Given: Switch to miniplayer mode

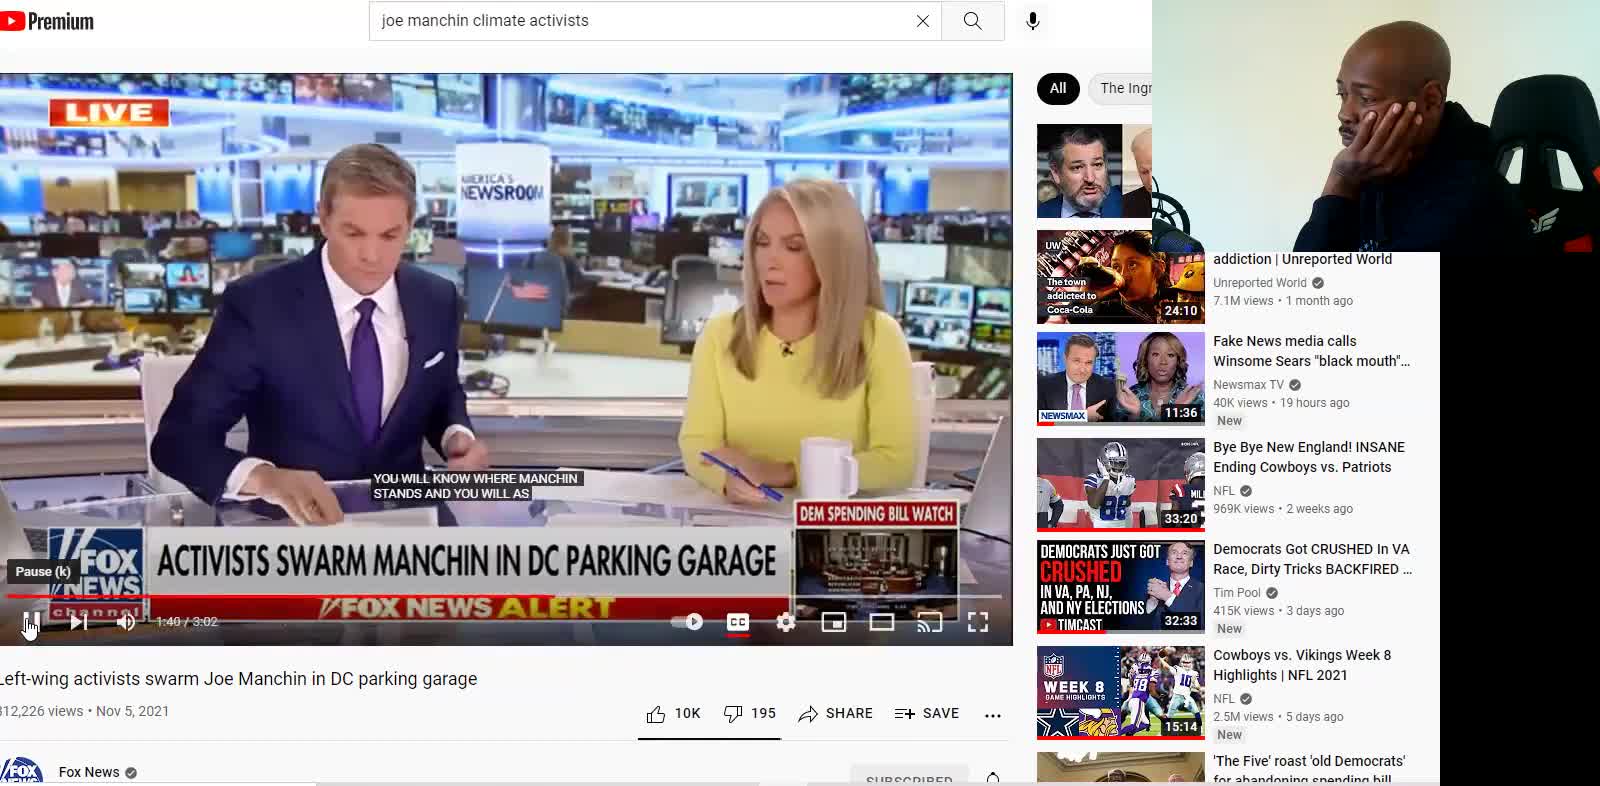Looking at the screenshot, I should 834,622.
